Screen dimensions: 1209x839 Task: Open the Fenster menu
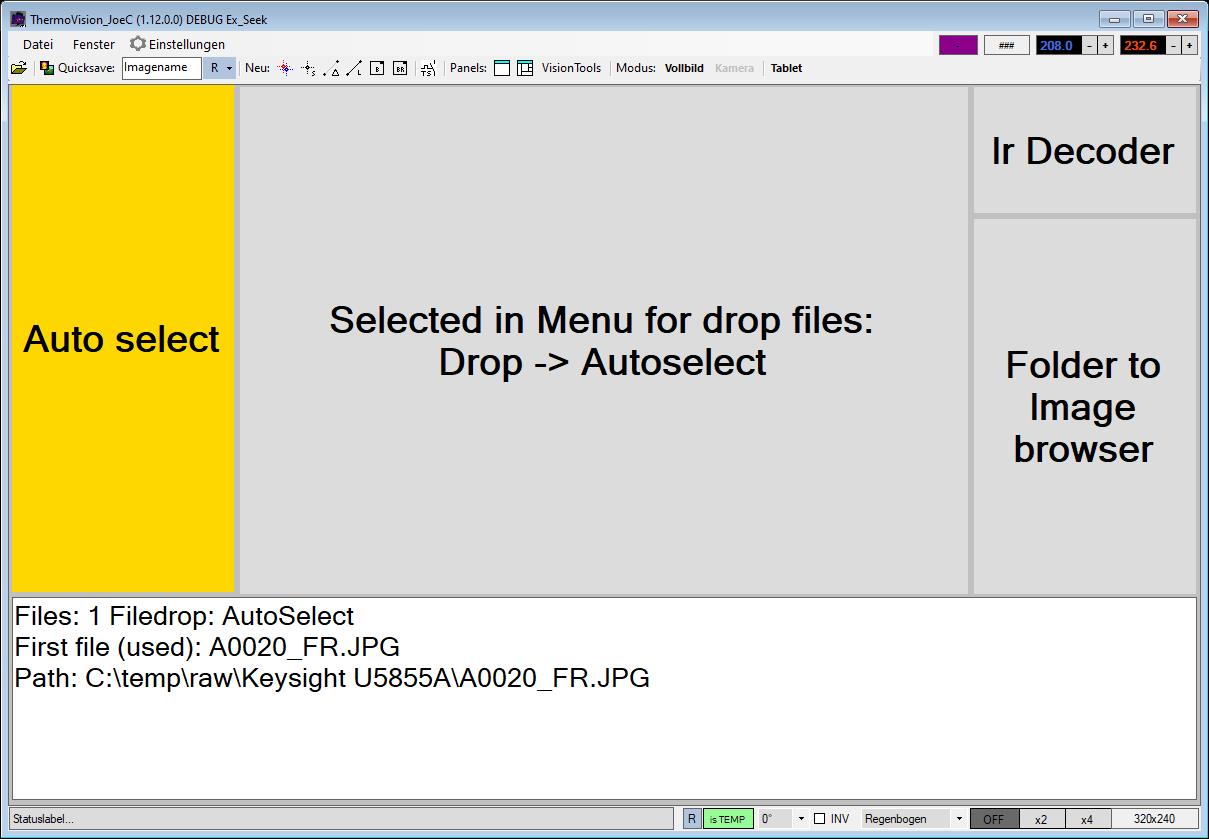[93, 44]
